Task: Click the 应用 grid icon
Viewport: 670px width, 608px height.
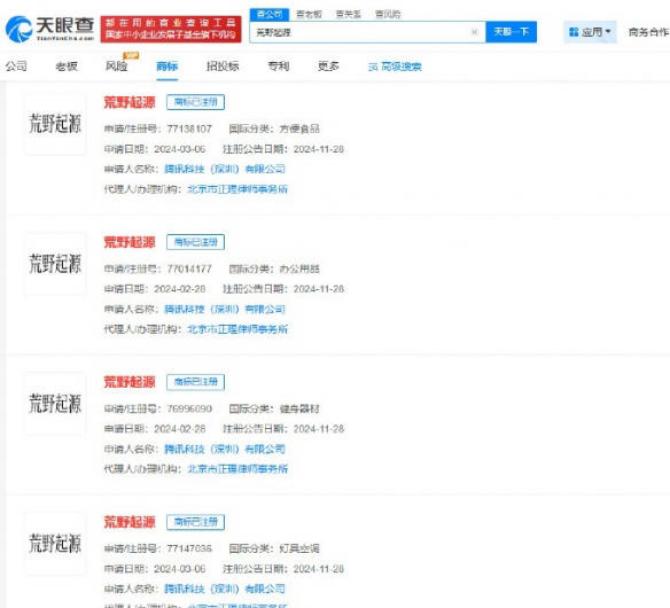Action: tap(574, 32)
